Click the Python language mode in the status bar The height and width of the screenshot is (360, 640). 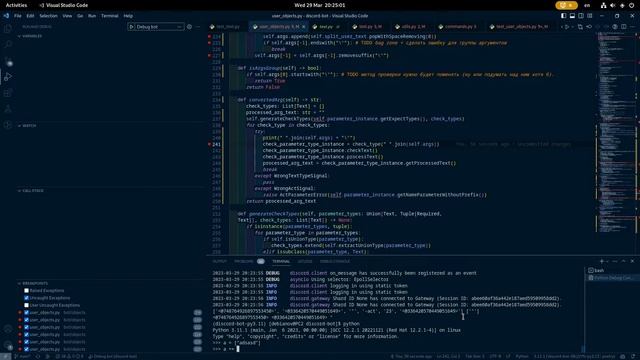pos(521,357)
